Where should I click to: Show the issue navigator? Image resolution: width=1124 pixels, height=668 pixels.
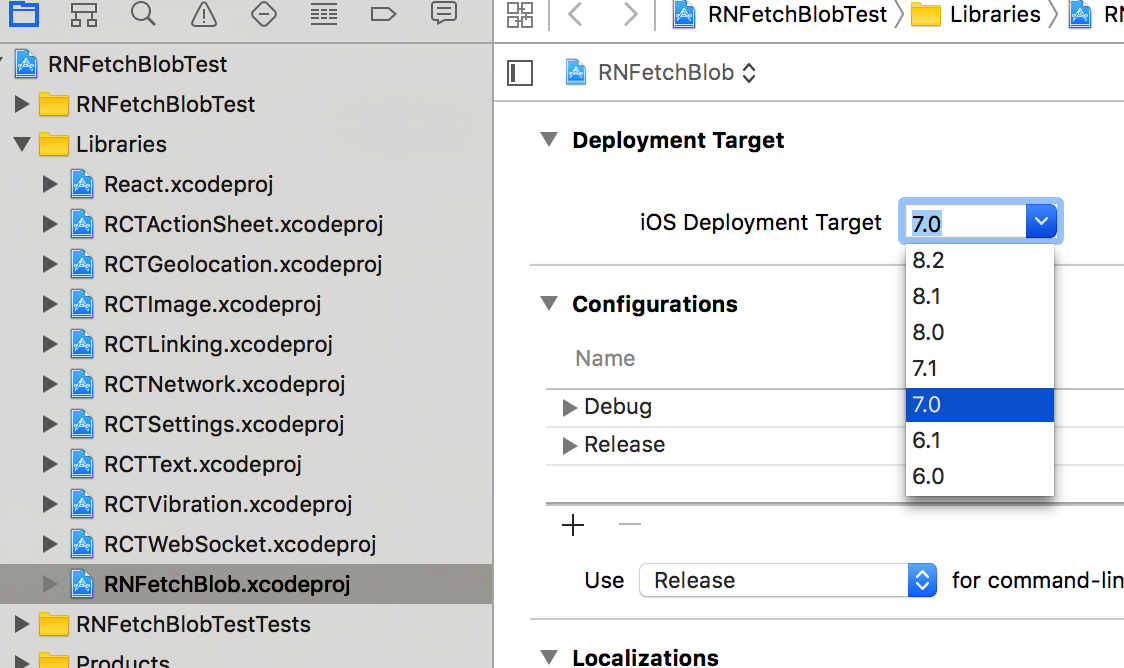203,14
